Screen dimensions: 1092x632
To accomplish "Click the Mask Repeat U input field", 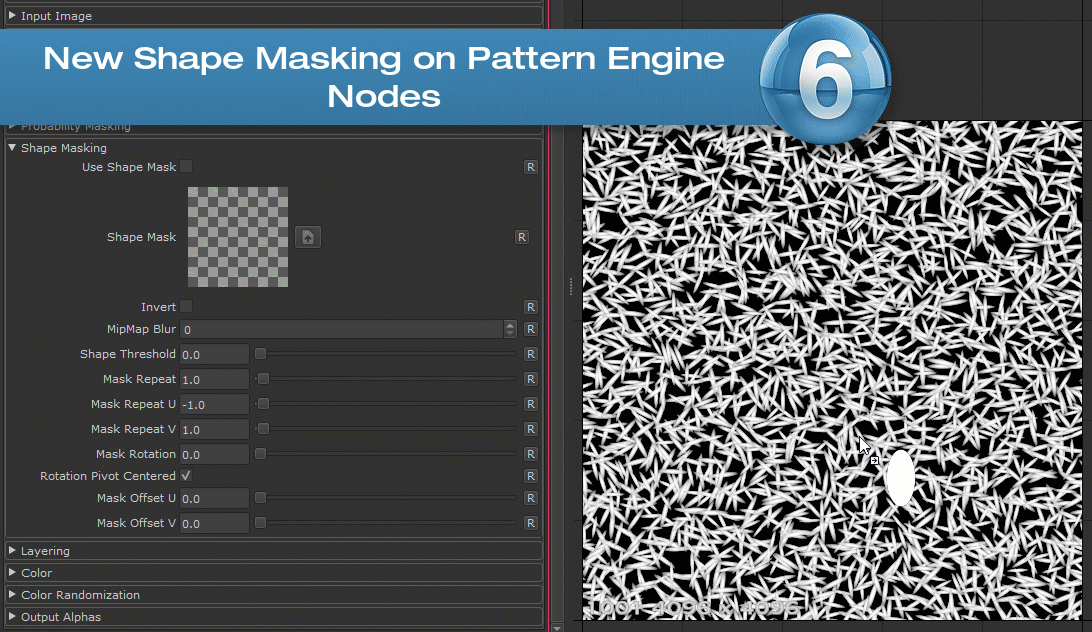I will click(214, 404).
